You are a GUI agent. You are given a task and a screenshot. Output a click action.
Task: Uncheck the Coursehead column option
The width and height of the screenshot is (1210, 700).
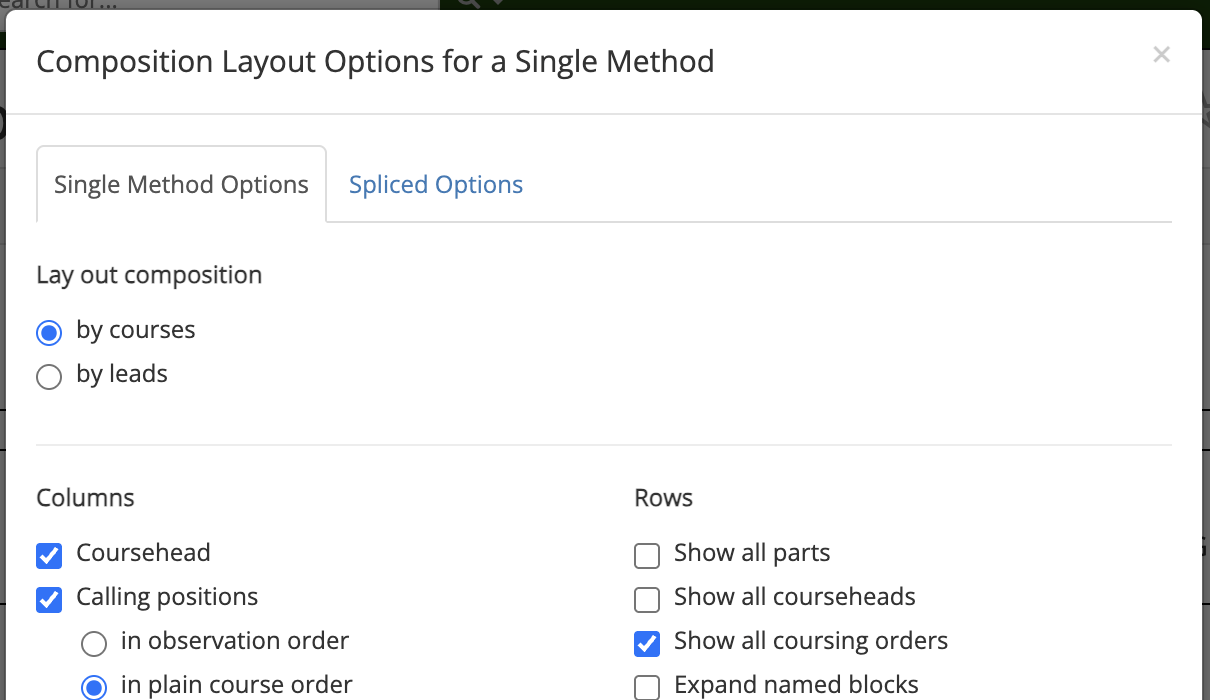coord(49,556)
